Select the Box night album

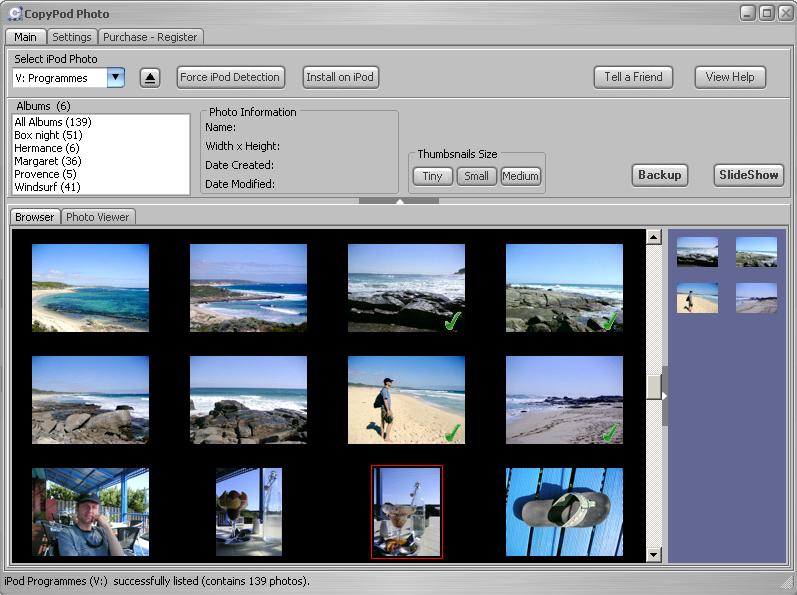coord(48,135)
